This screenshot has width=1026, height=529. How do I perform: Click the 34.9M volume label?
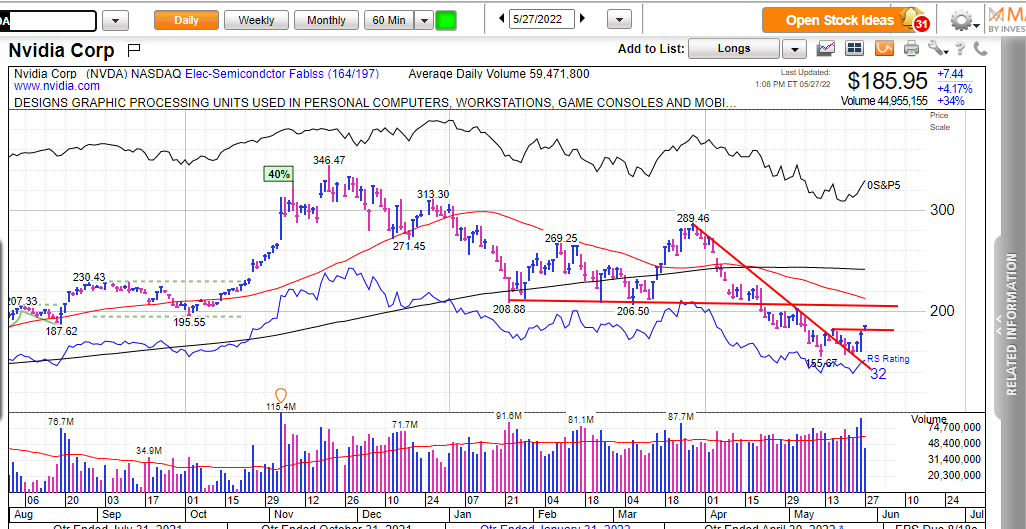[x=149, y=450]
